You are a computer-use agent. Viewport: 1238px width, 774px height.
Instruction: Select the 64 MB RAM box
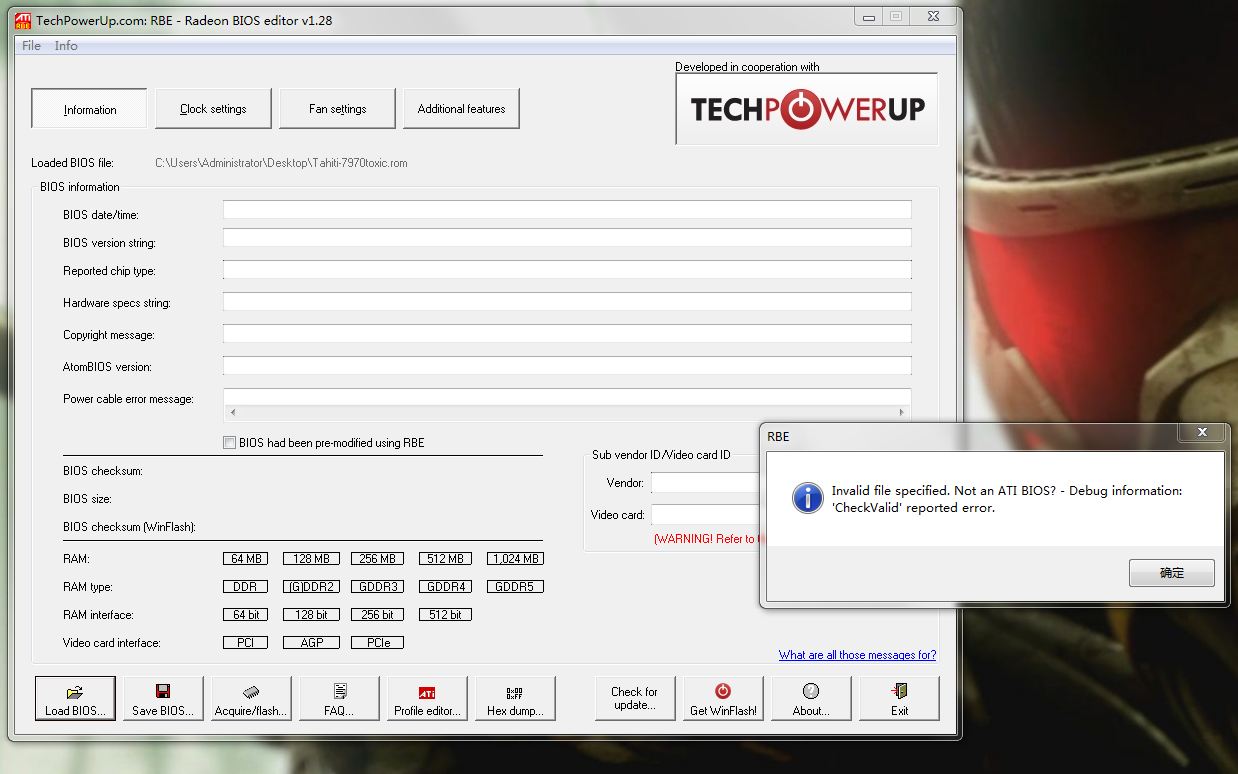(x=246, y=559)
